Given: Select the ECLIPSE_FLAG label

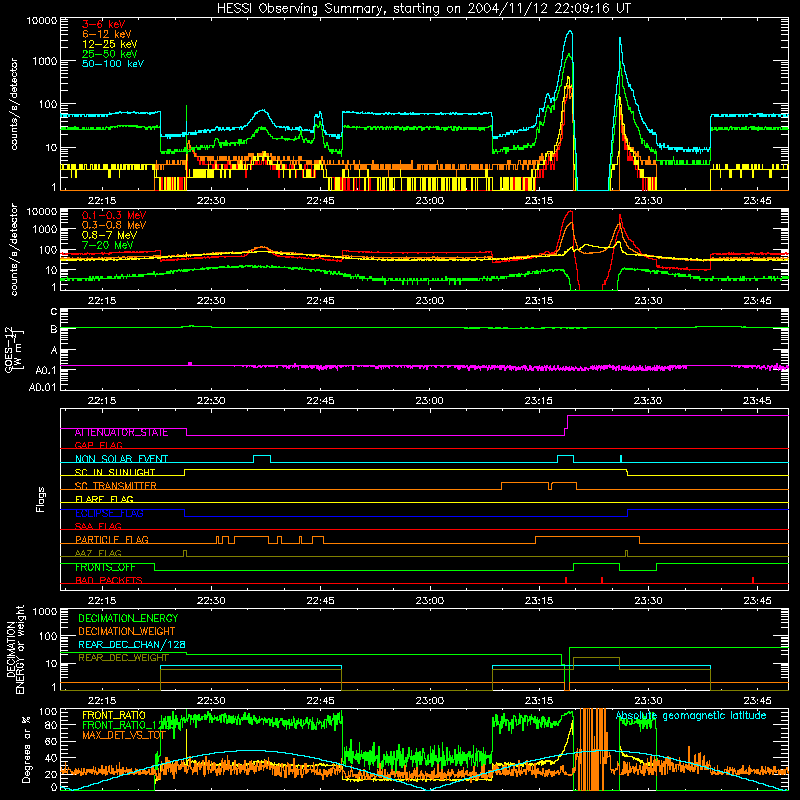Looking at the screenshot, I should tap(109, 513).
